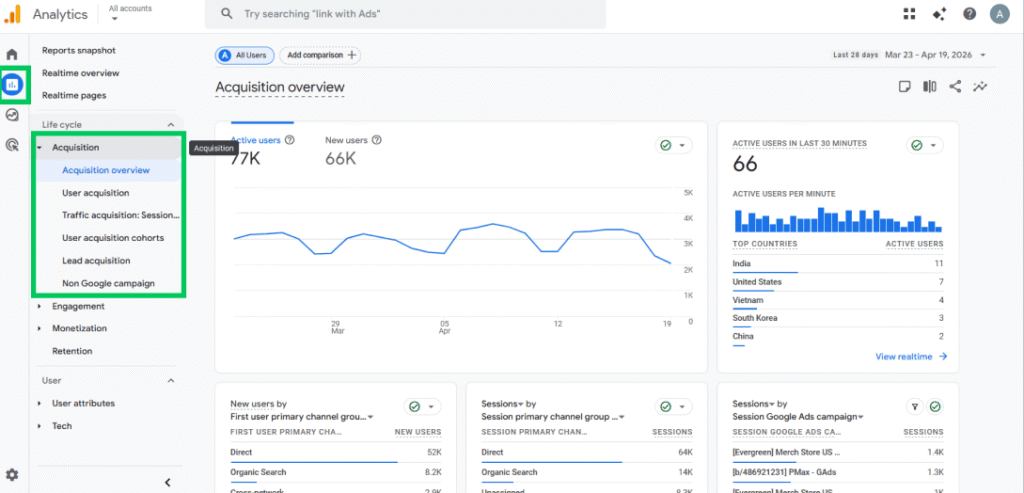Open Realtime overview report
1024x493 pixels.
[x=81, y=73]
